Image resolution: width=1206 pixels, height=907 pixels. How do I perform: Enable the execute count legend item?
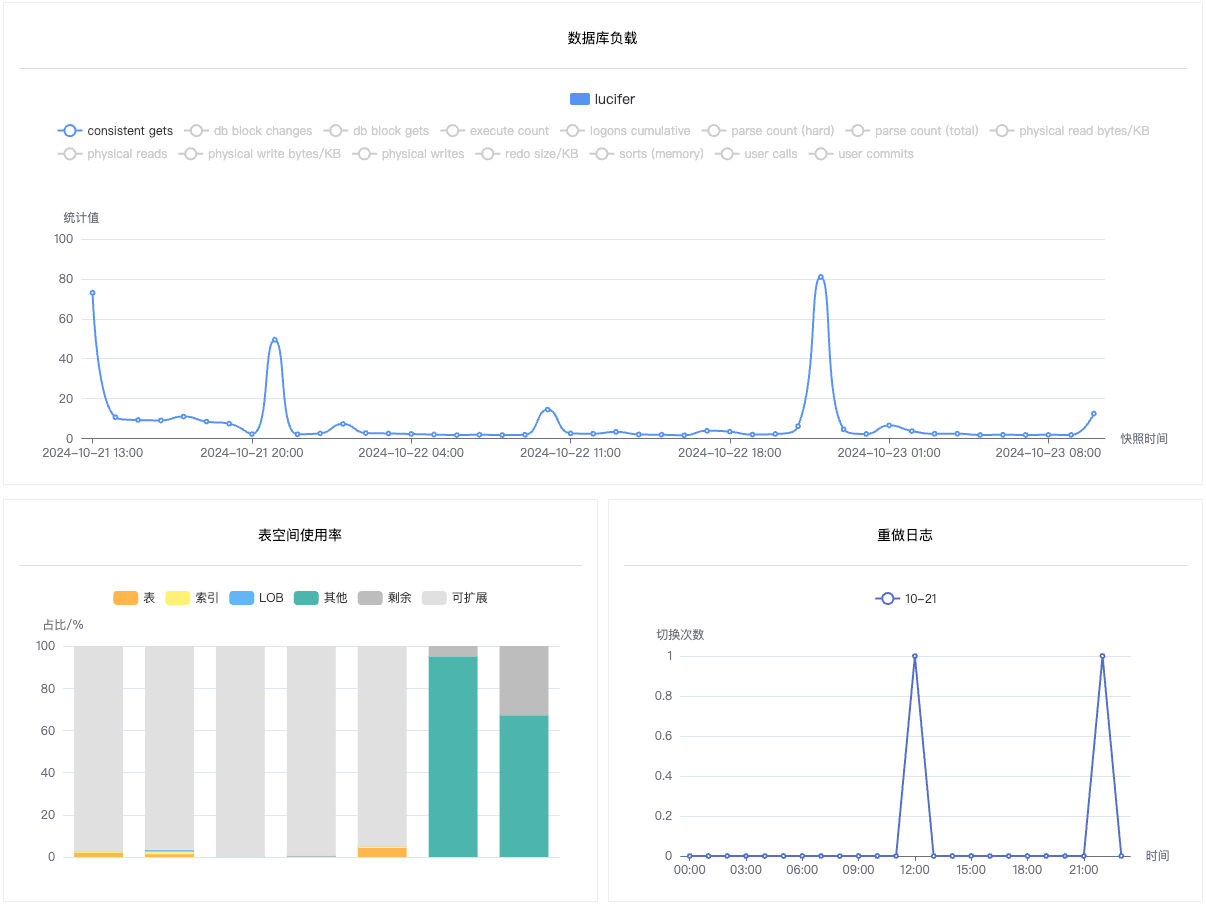pos(494,131)
